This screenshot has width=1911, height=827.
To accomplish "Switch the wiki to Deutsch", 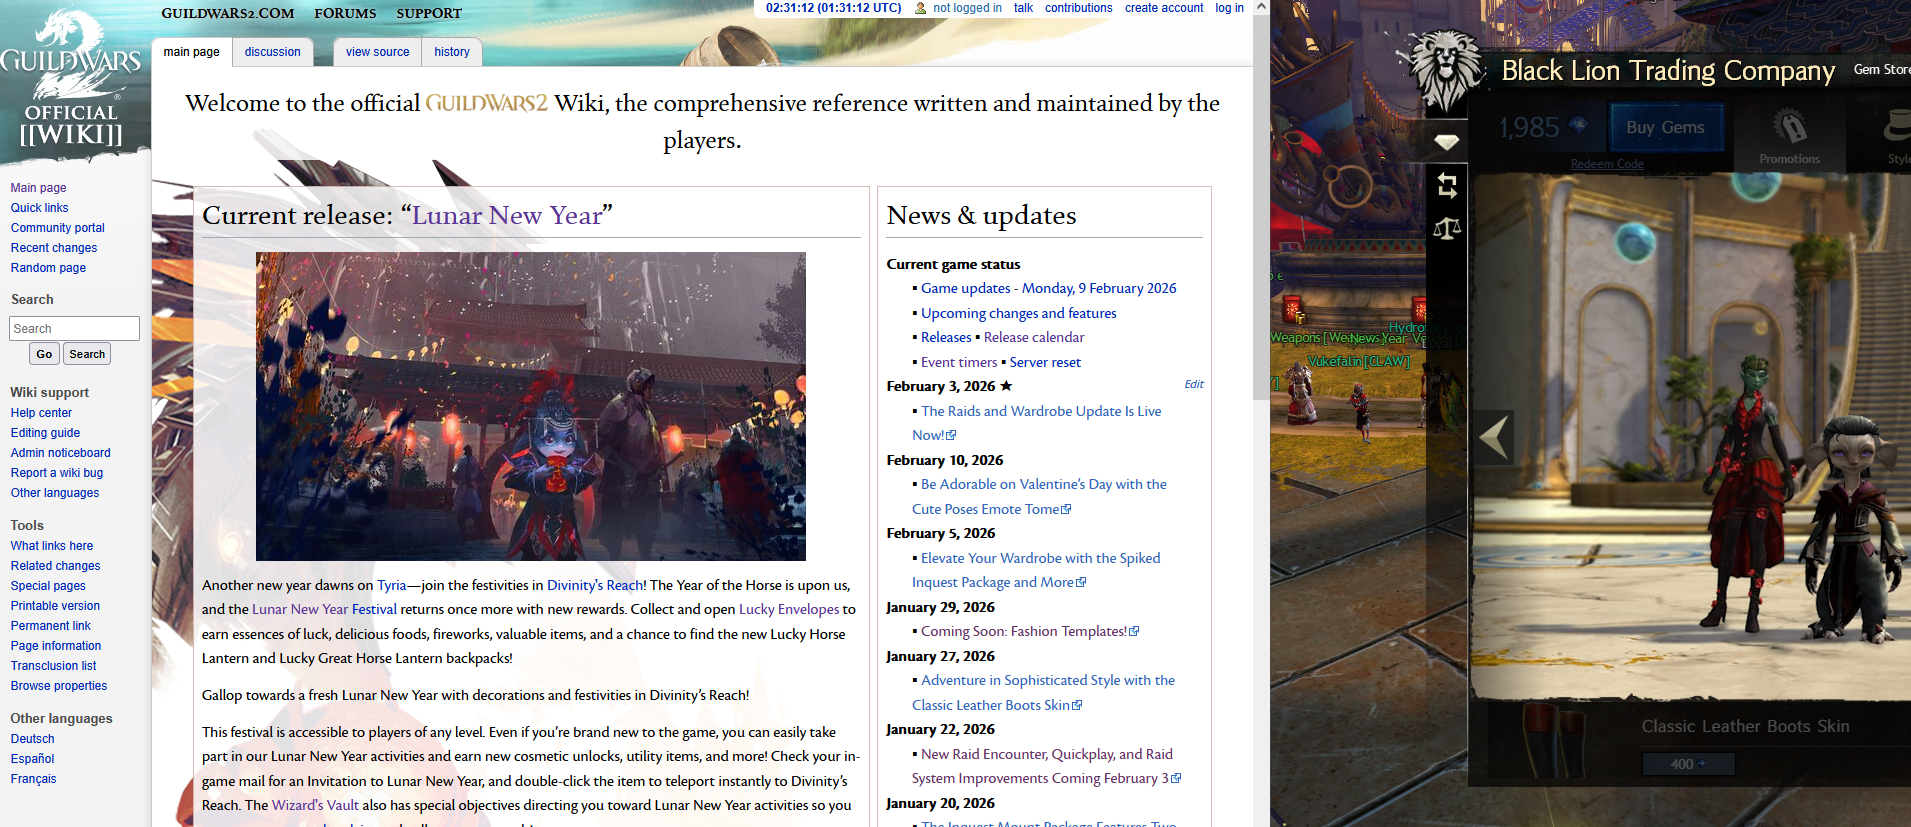I will click(33, 739).
